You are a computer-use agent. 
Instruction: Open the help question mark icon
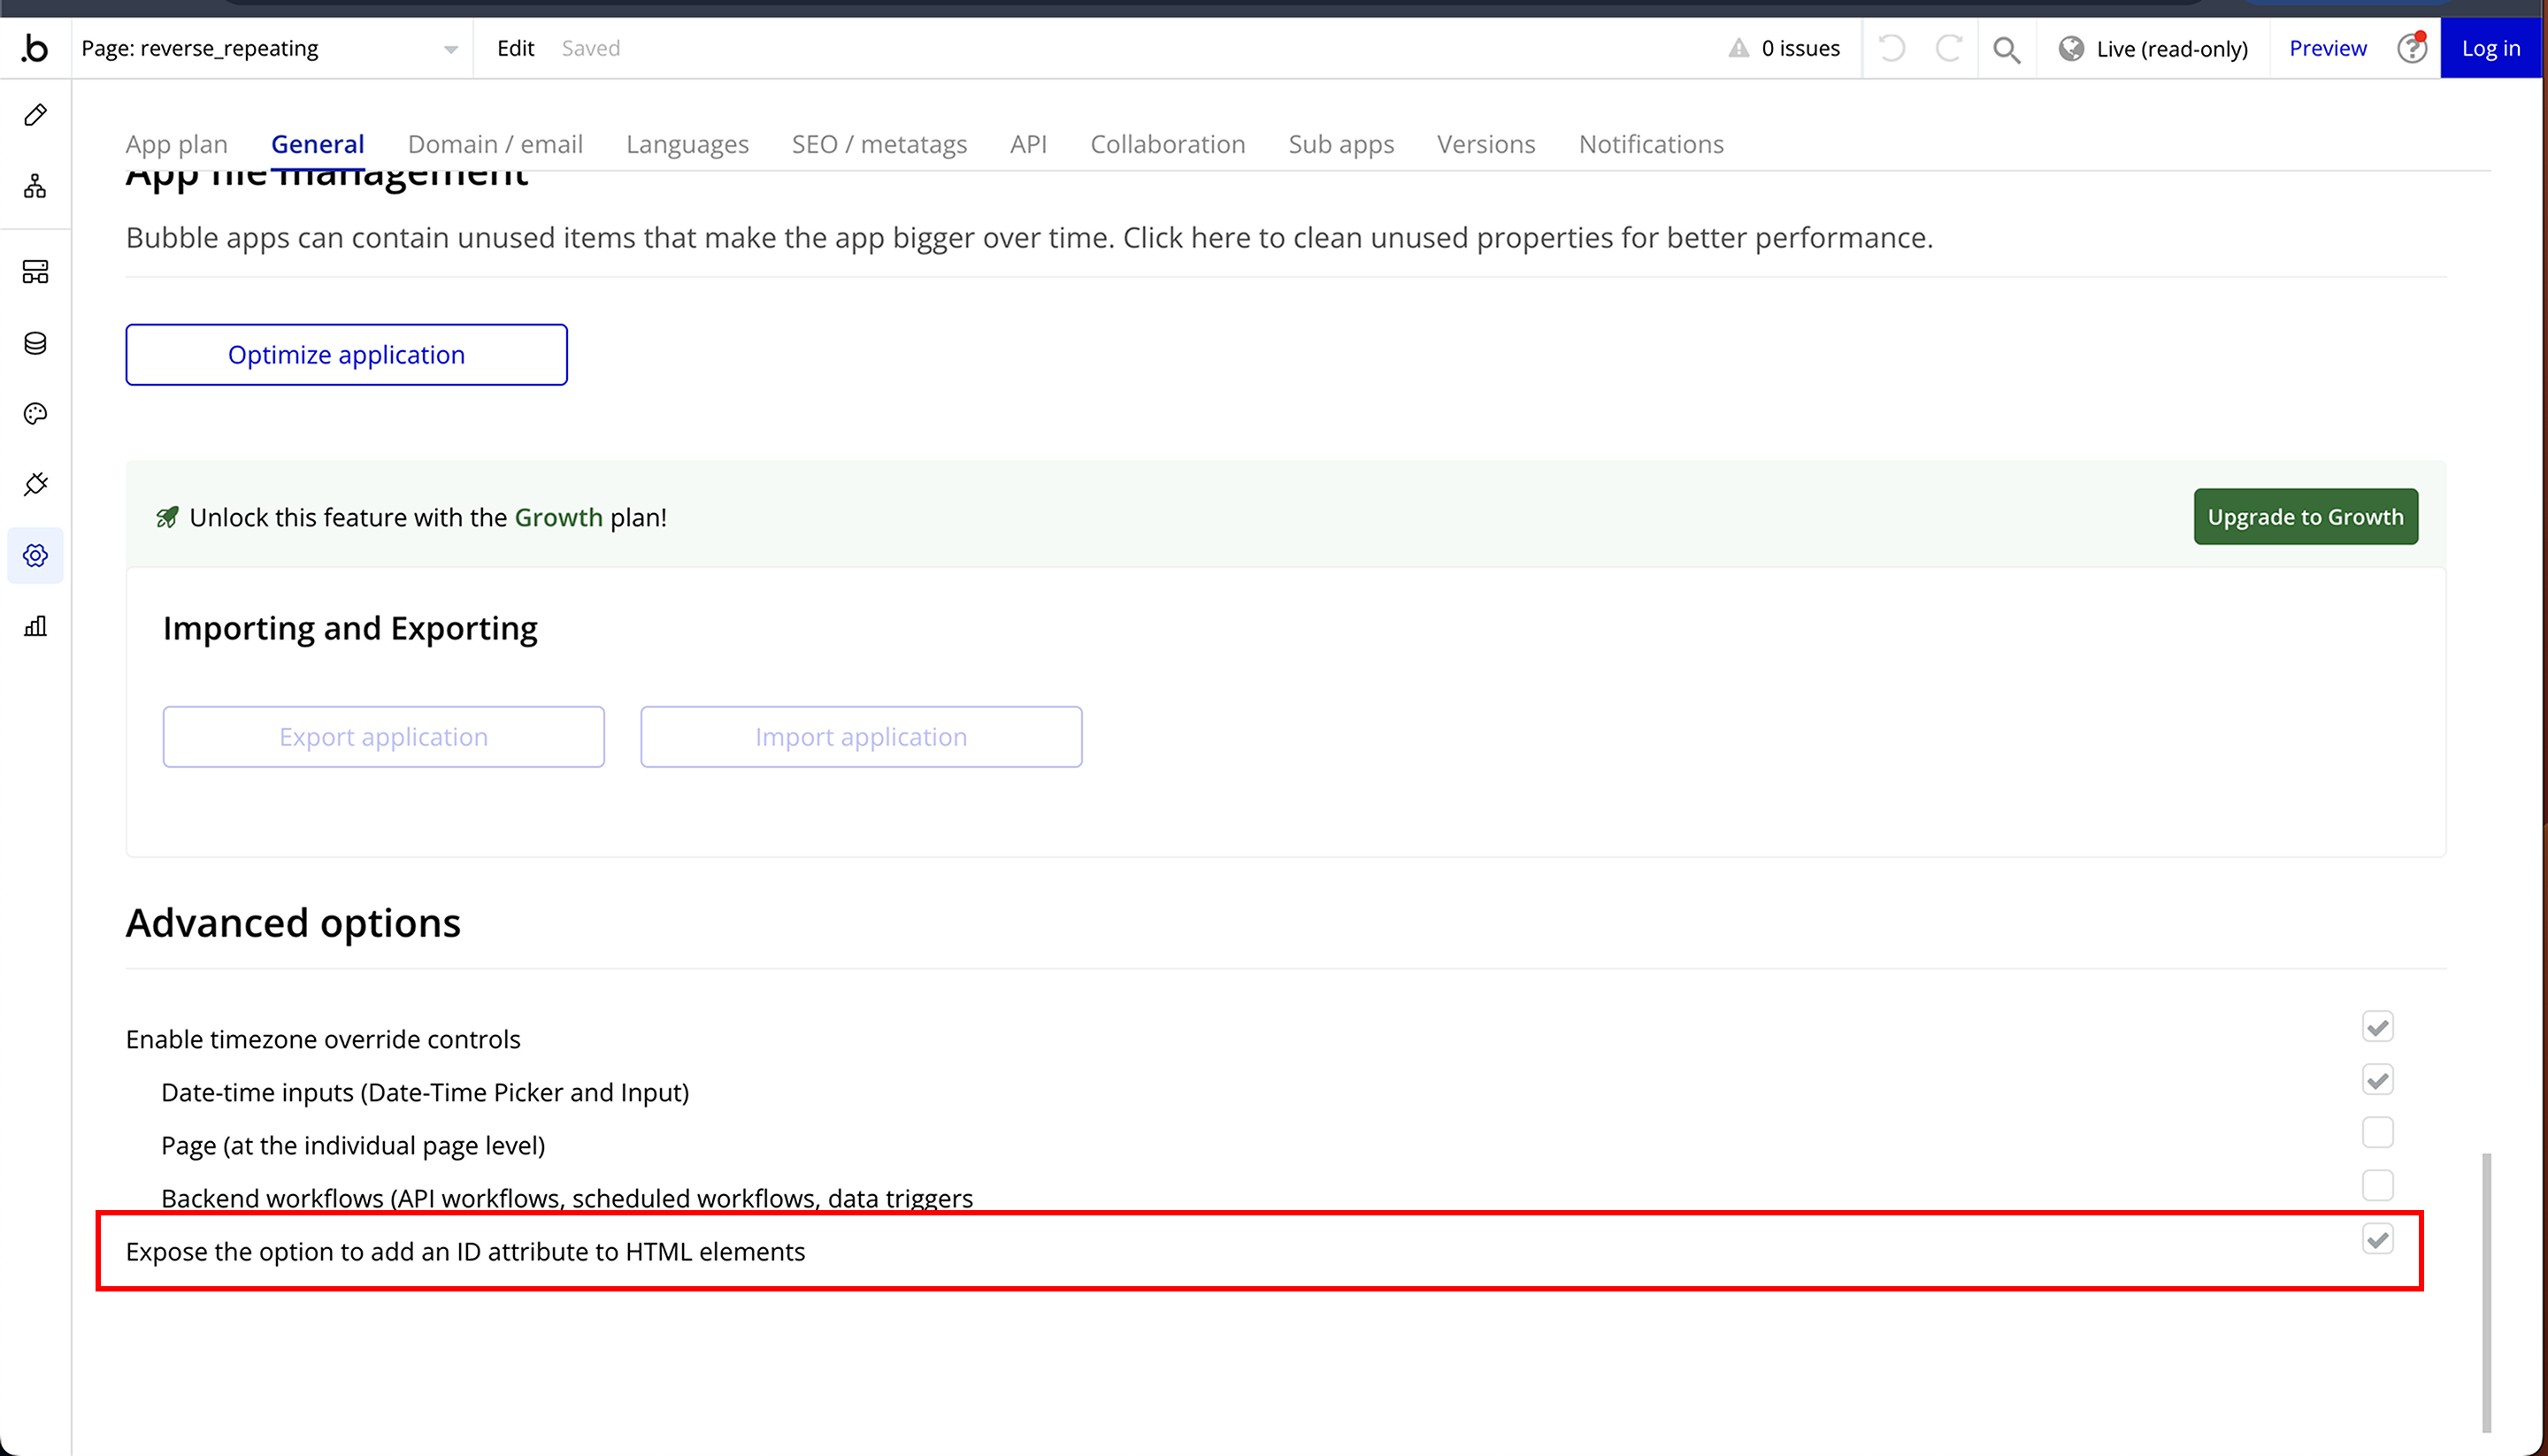click(2411, 48)
